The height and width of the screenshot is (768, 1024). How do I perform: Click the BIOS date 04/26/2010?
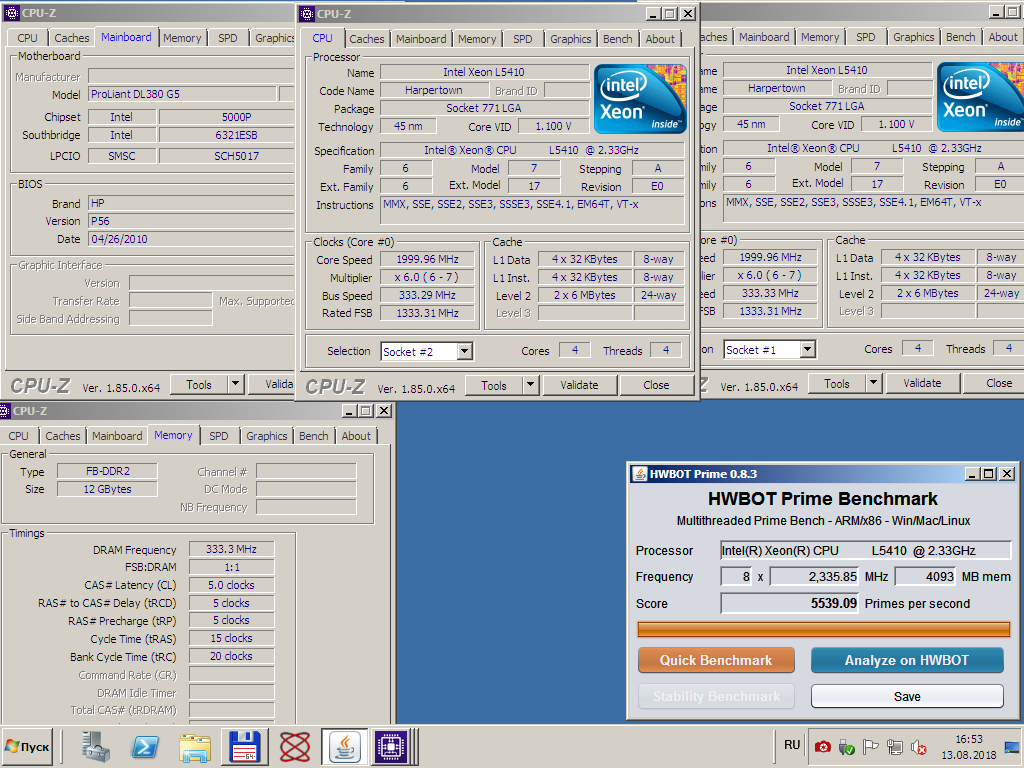click(x=191, y=239)
